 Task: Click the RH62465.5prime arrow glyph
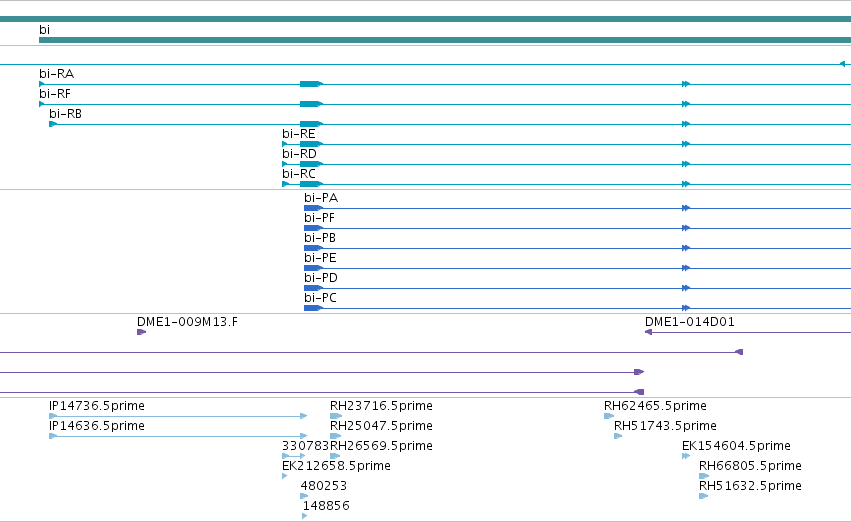[x=609, y=416]
